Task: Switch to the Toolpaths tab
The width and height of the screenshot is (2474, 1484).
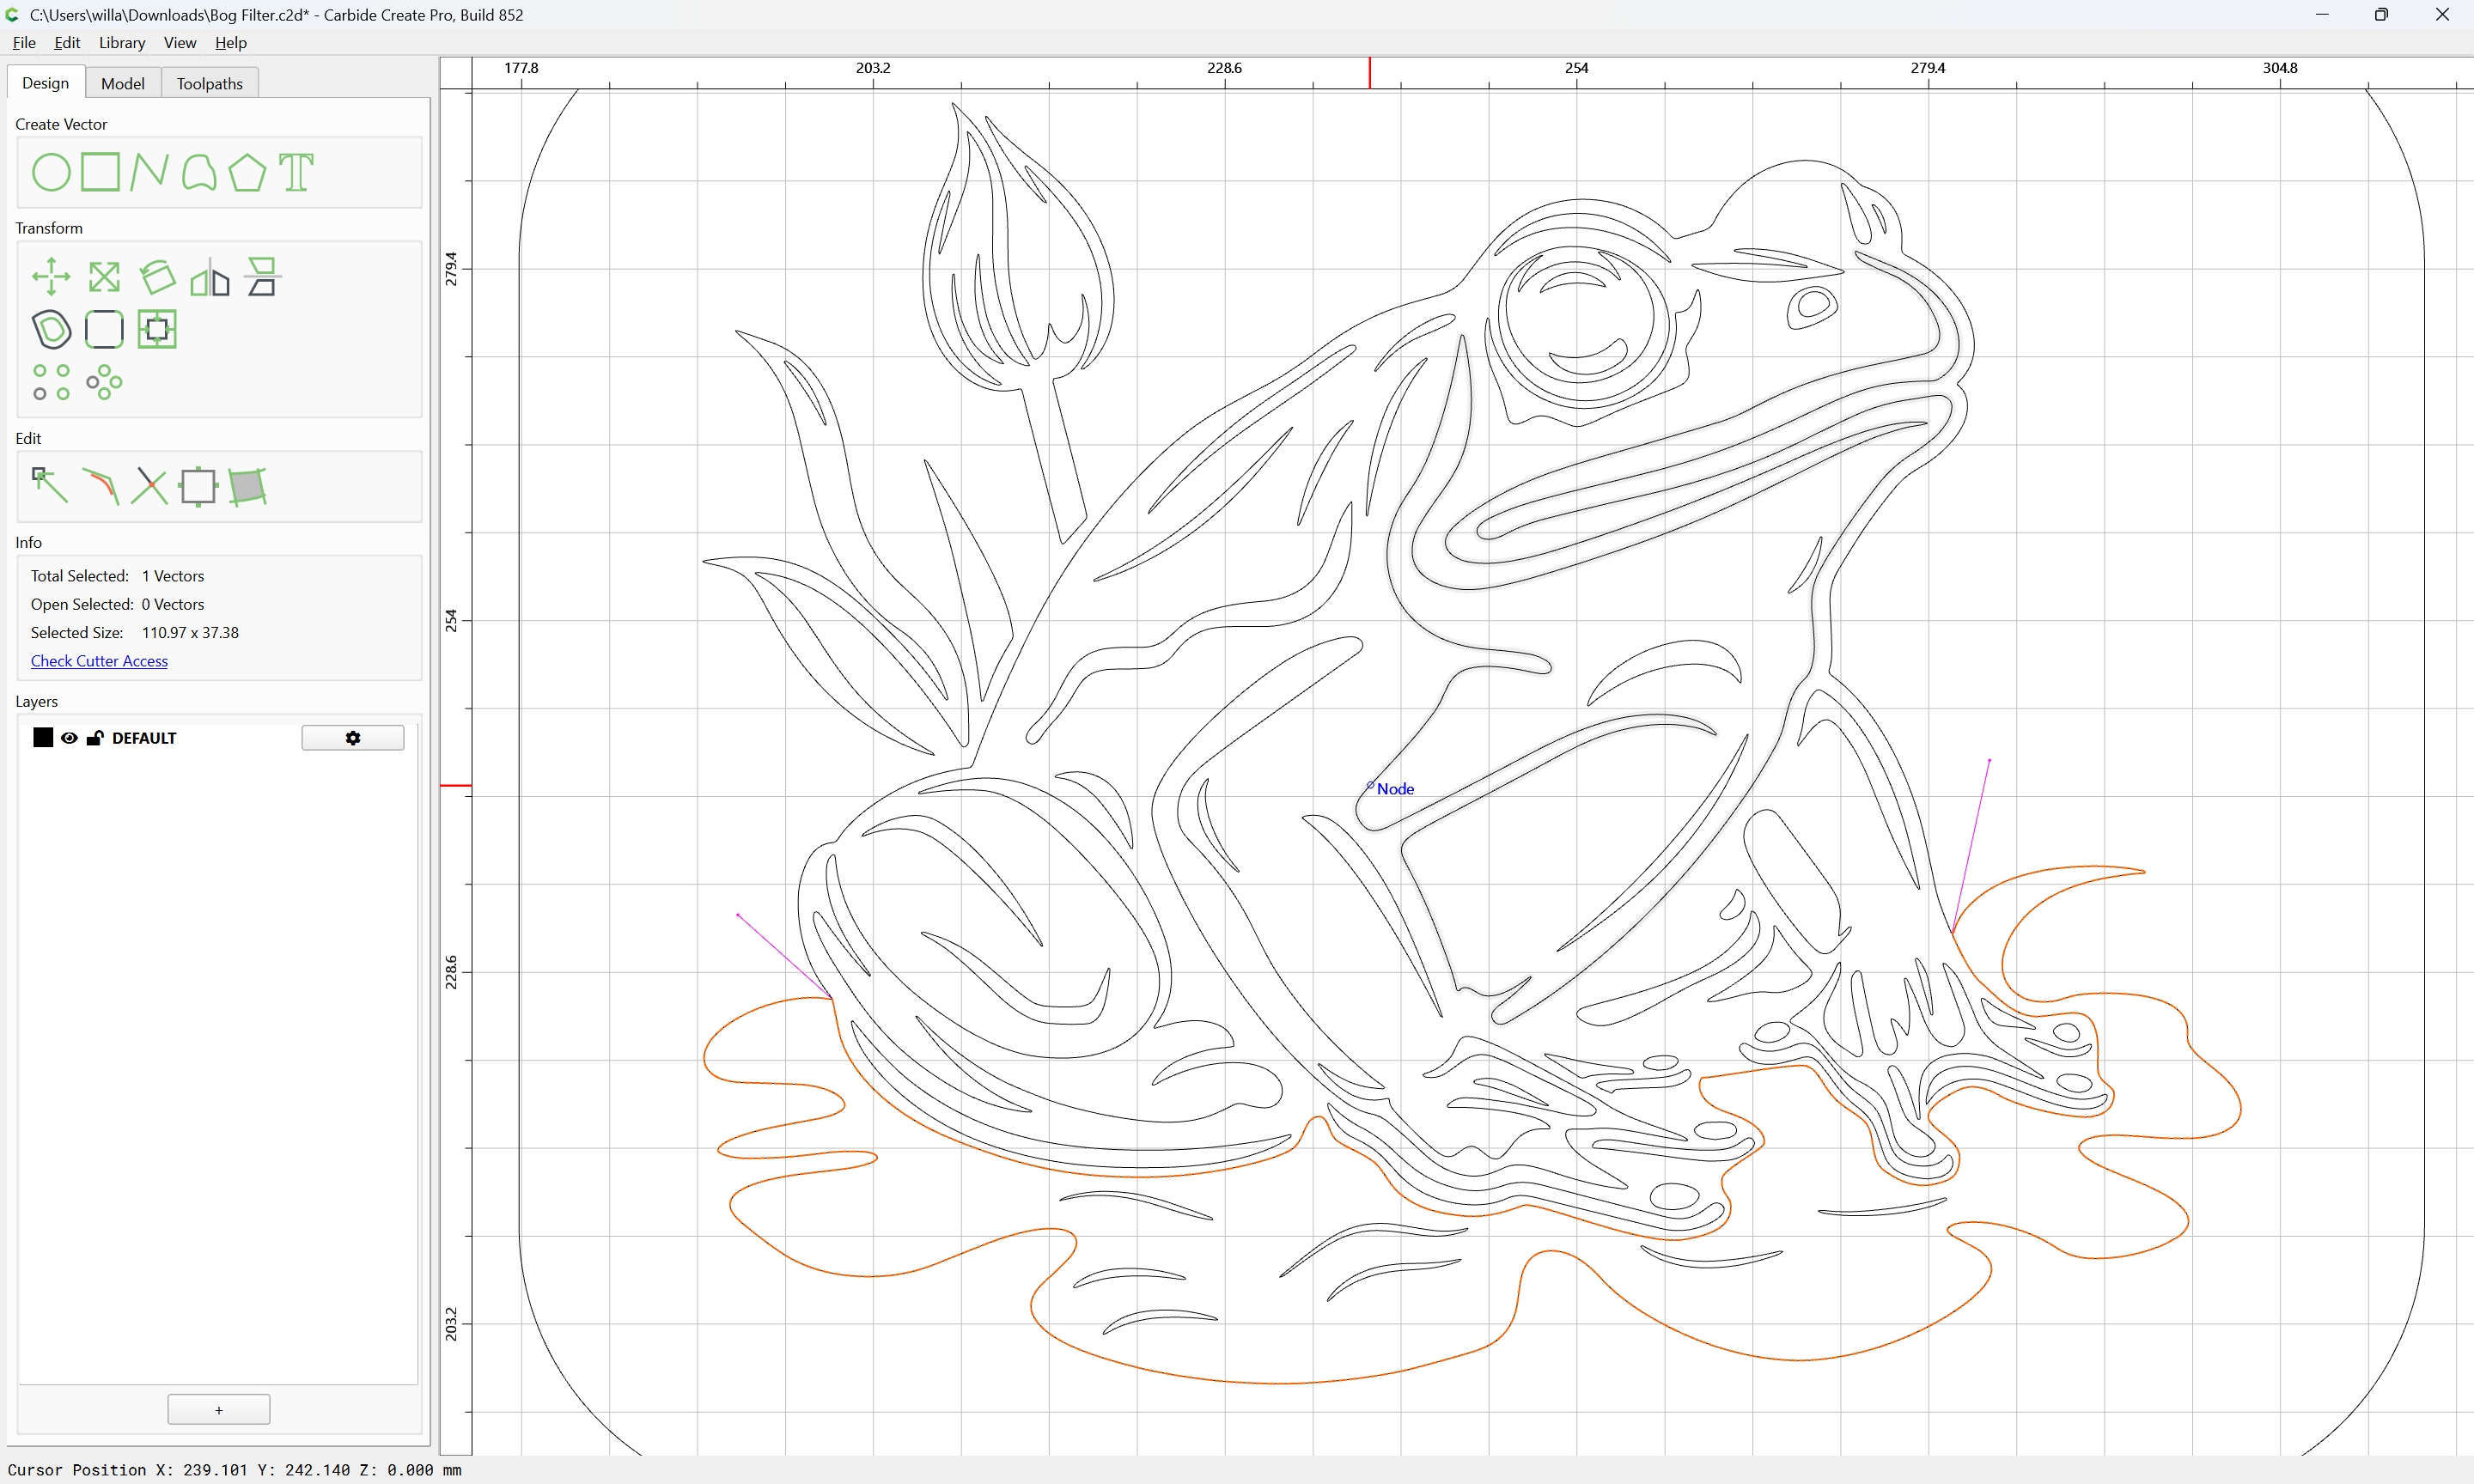Action: tap(210, 84)
